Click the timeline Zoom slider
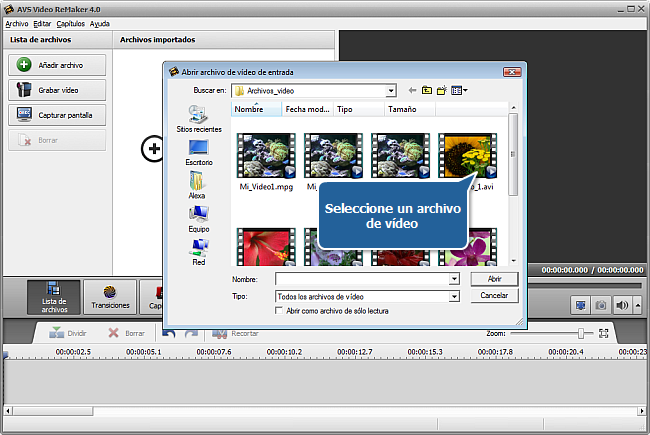650x435 pixels. (580, 332)
